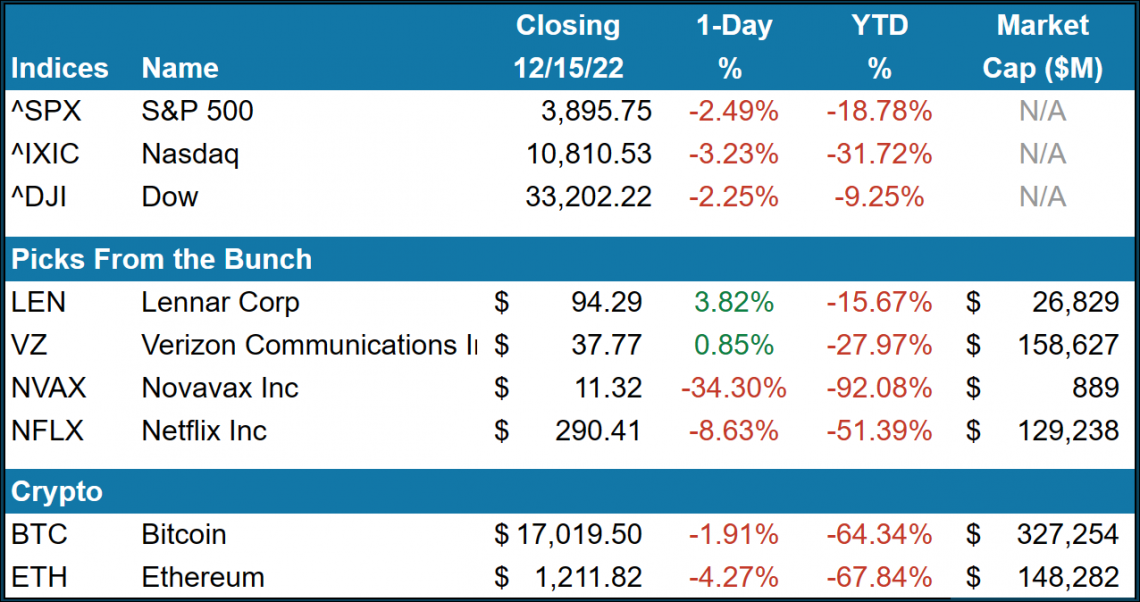Click the ^DJI ticker symbol

pos(44,197)
